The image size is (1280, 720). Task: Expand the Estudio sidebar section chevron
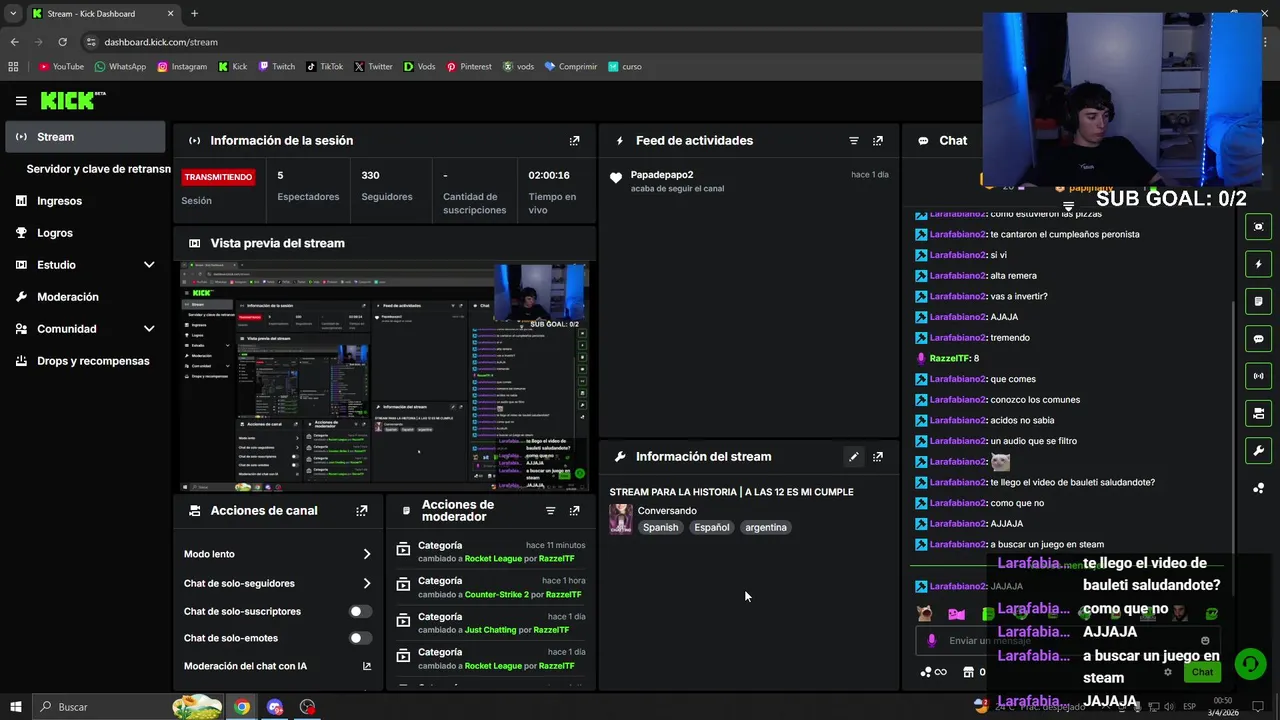pyautogui.click(x=149, y=265)
